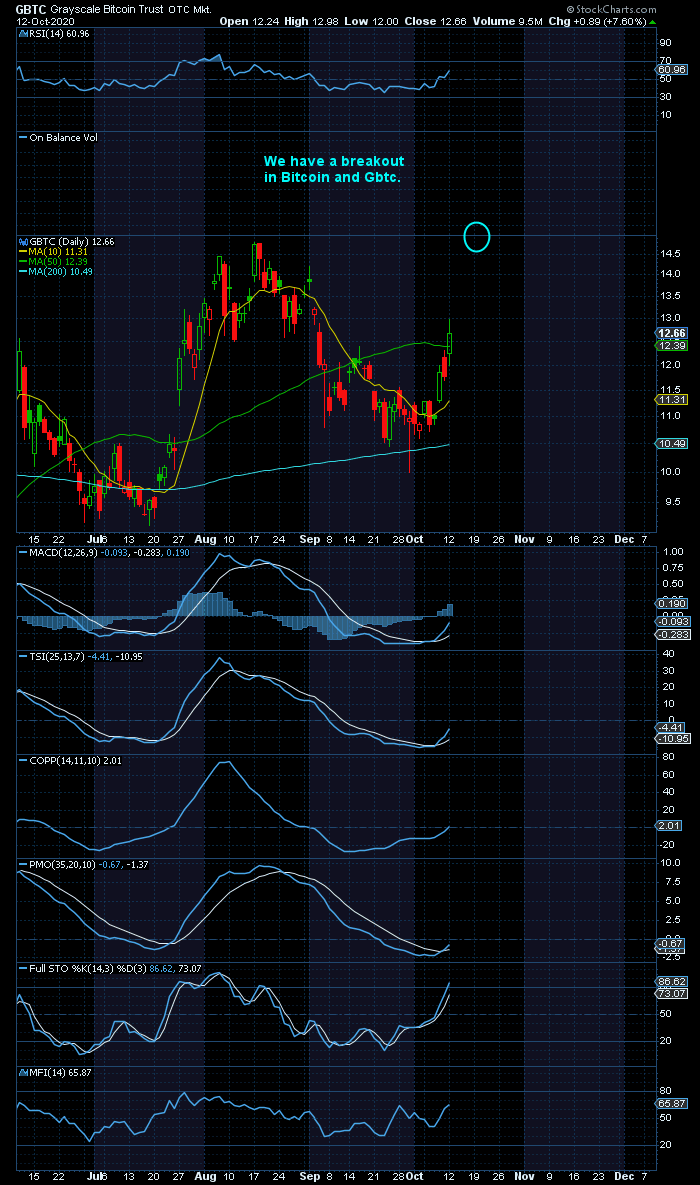Click the 73.07 stochastic %D value tag
This screenshot has width=700, height=1185.
(672, 994)
